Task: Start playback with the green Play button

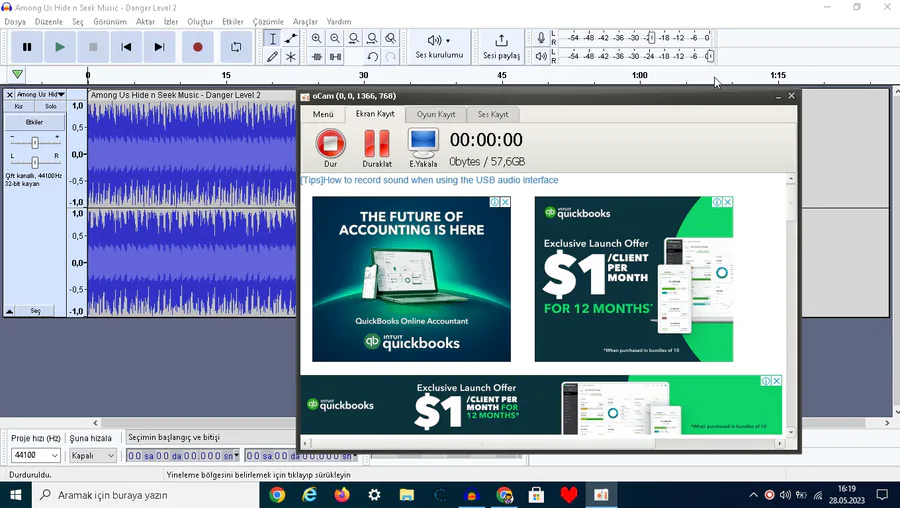Action: pos(60,47)
